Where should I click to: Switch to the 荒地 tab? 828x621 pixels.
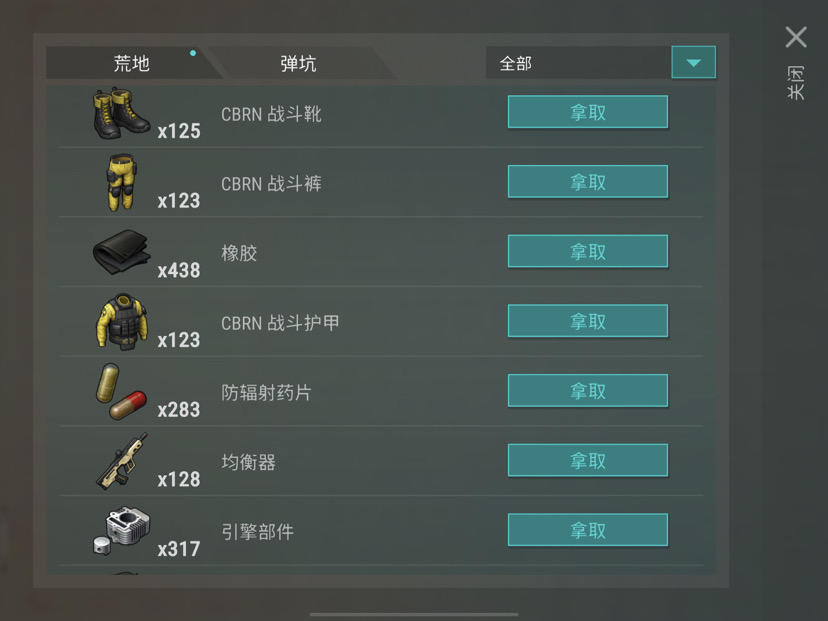131,63
